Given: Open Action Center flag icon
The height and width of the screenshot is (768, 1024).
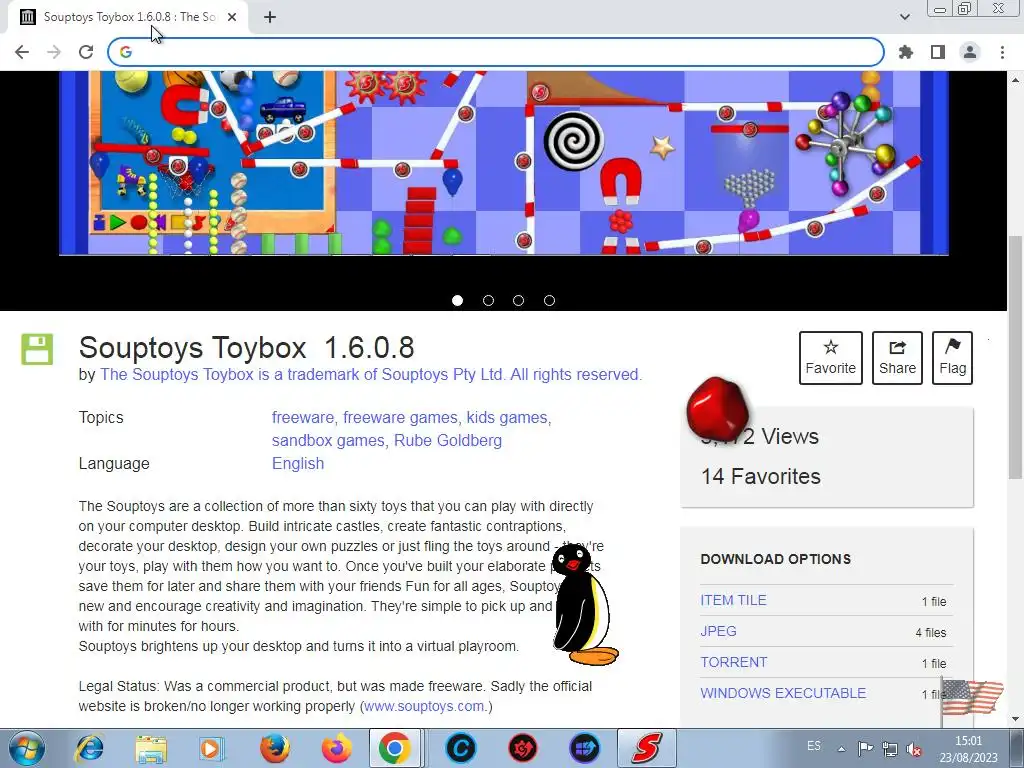Looking at the screenshot, I should (865, 748).
